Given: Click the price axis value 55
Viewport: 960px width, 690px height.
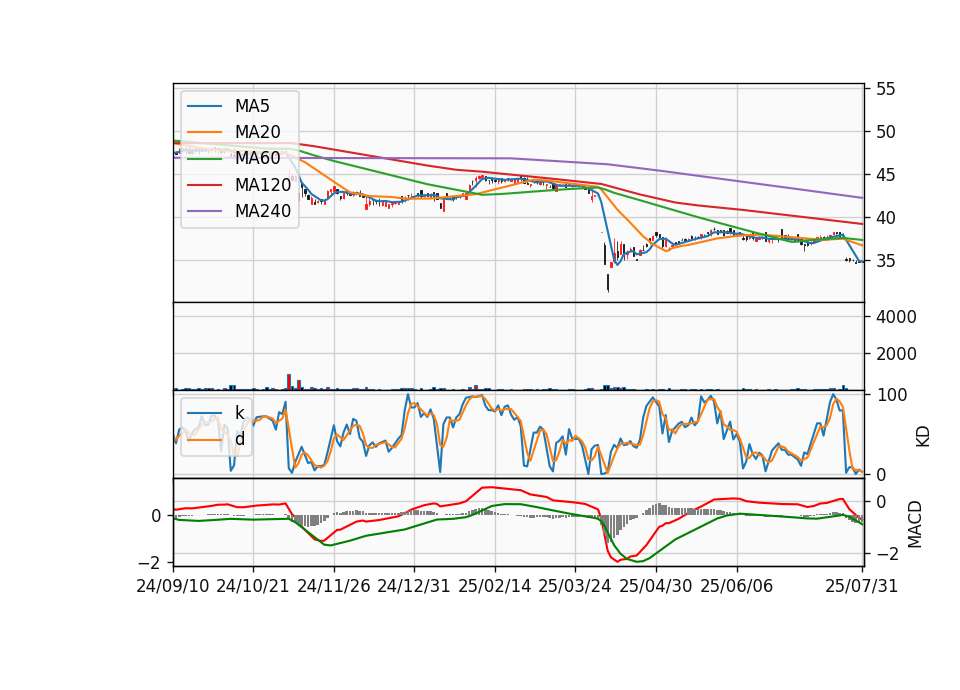Looking at the screenshot, I should [x=885, y=89].
